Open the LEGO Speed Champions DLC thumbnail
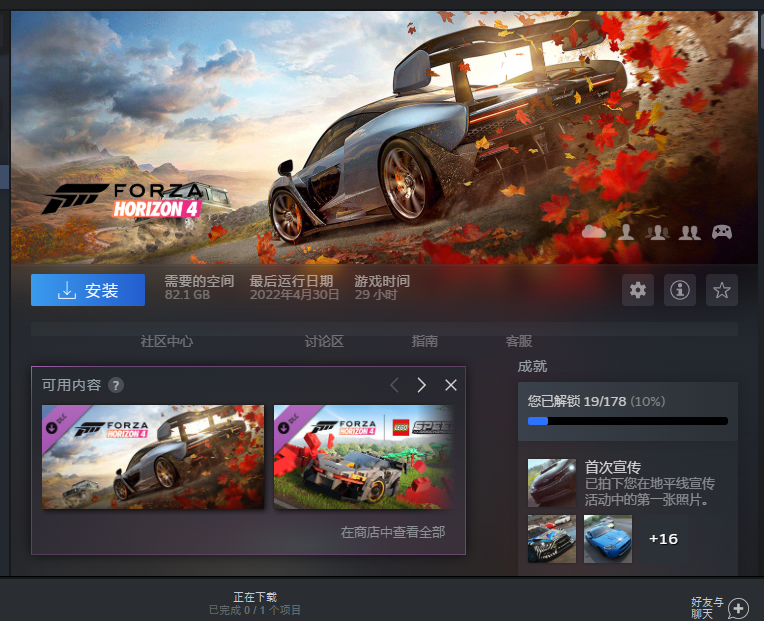The width and height of the screenshot is (764, 621). pos(363,457)
